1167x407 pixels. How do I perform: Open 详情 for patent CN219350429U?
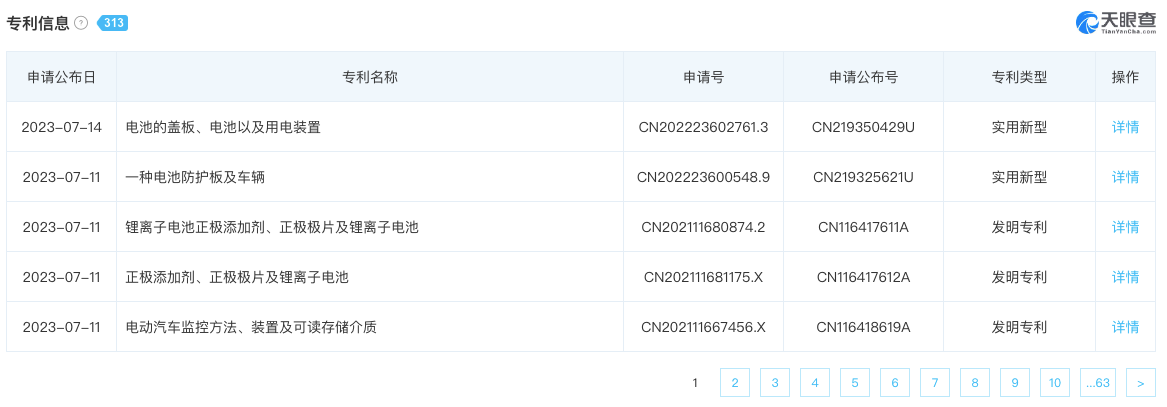tap(1125, 127)
